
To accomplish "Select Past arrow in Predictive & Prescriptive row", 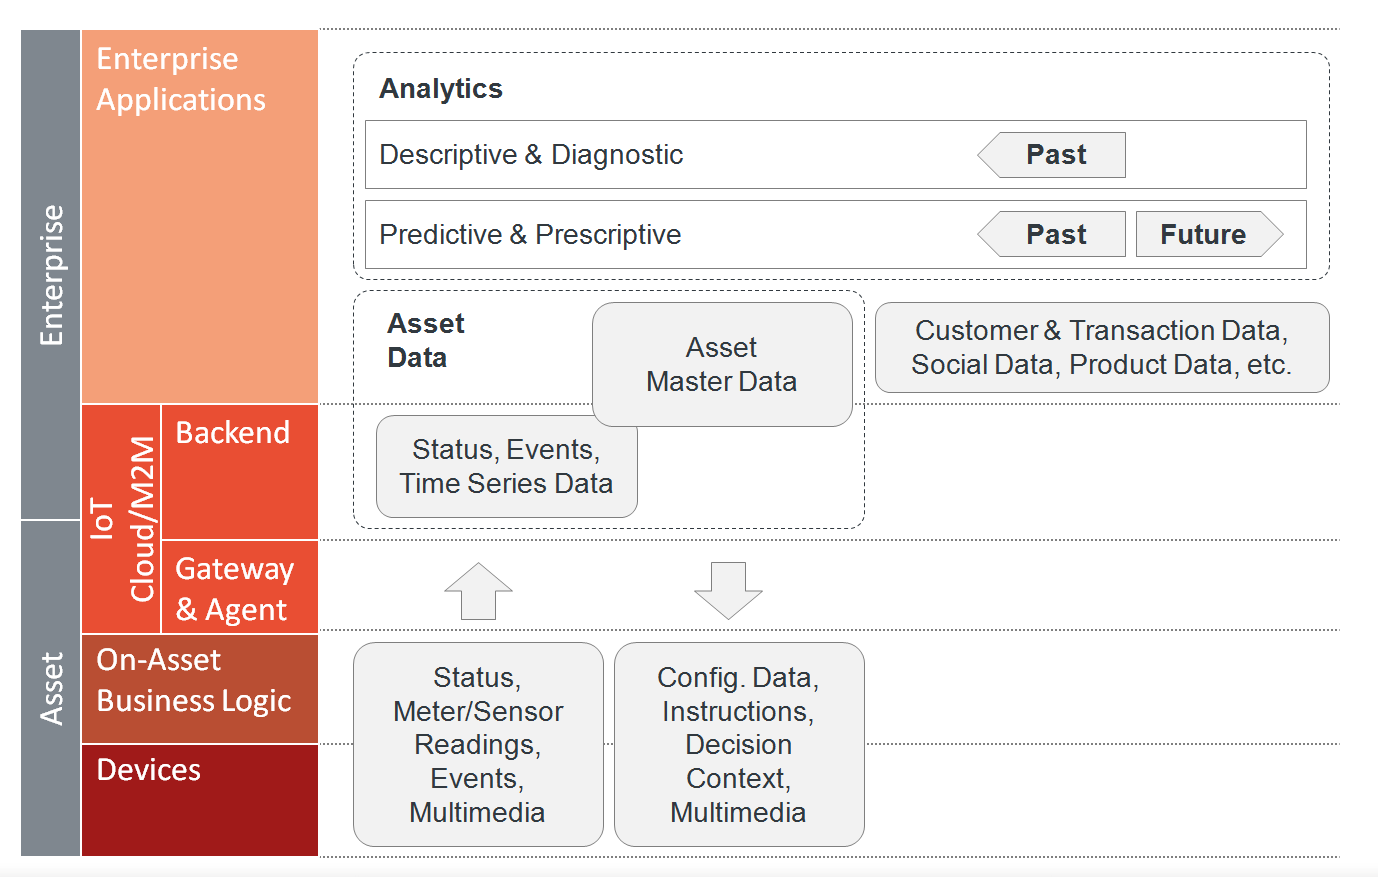I will (1051, 234).
